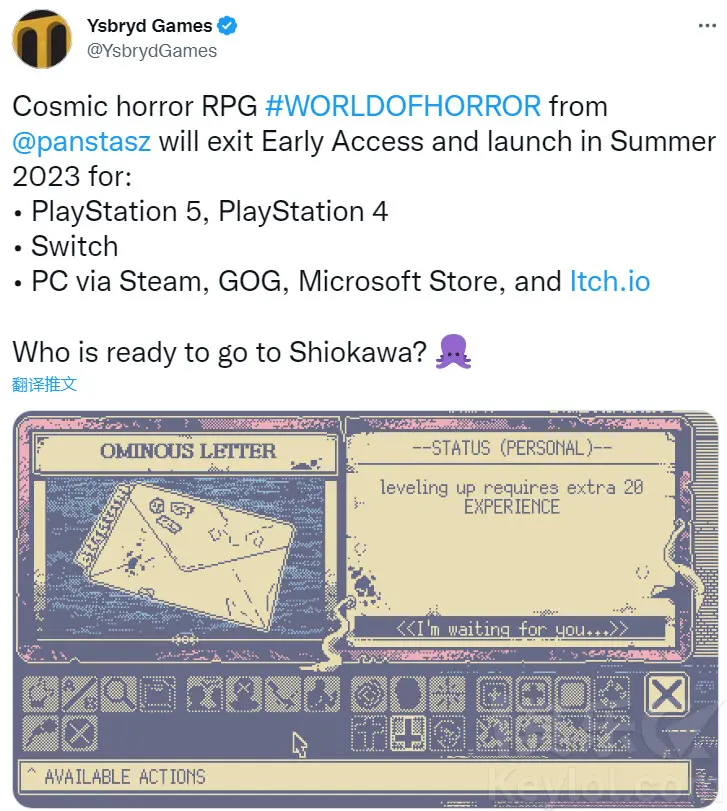Image resolution: width=727 pixels, height=811 pixels.
Task: Open the Ysbryd Games profile avatar
Action: [42, 39]
